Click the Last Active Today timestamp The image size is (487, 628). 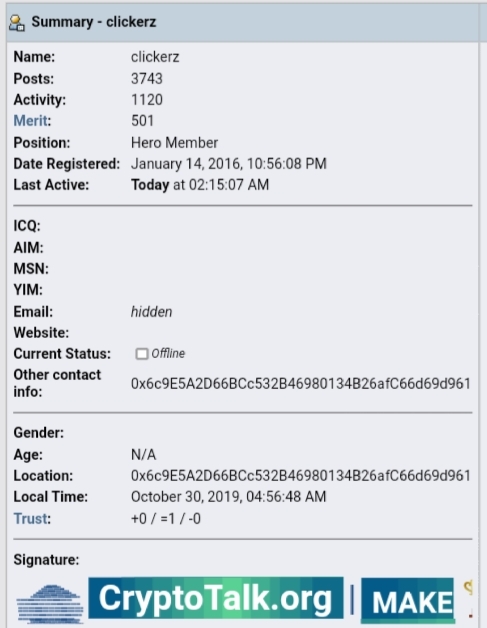tap(200, 185)
